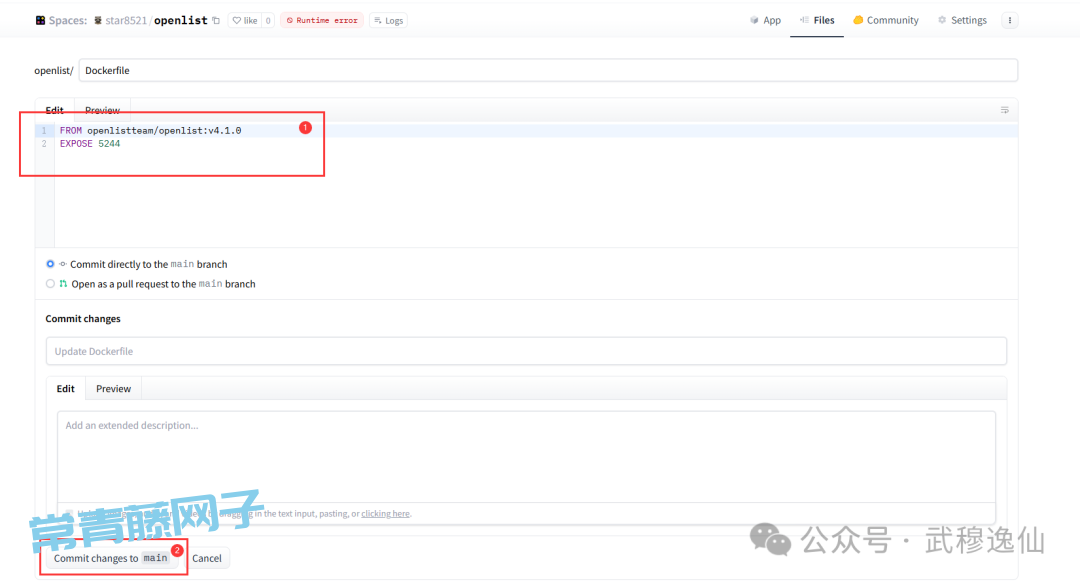Select Open as a pull request option

[x=51, y=284]
